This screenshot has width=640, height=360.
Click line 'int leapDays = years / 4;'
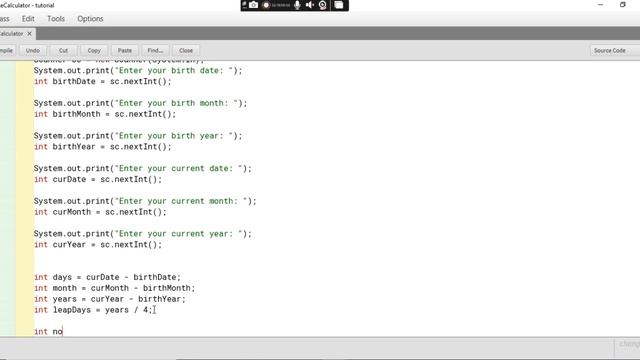[x=93, y=310]
